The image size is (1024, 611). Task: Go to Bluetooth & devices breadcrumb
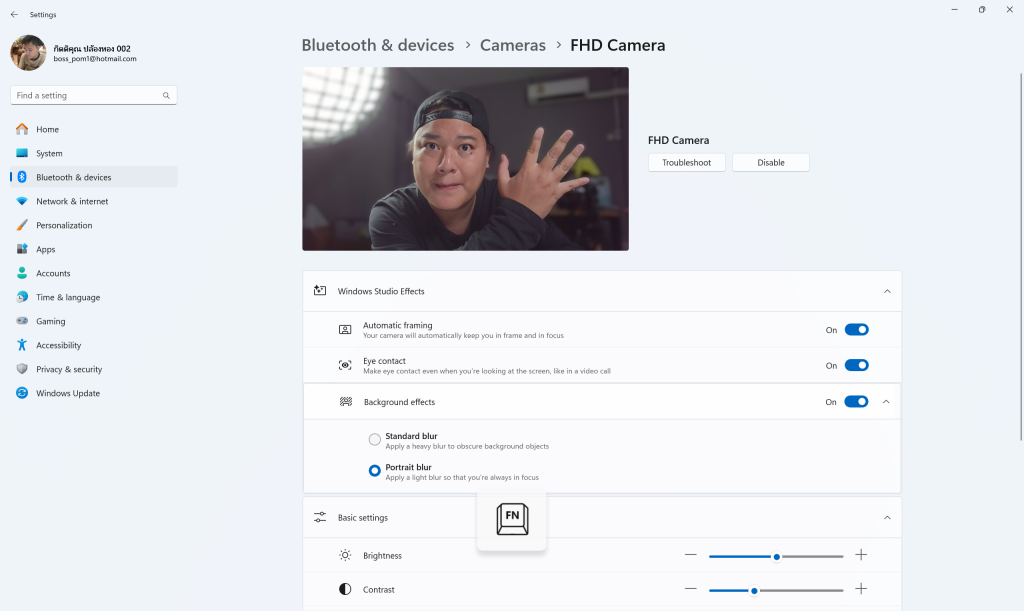[x=377, y=45]
